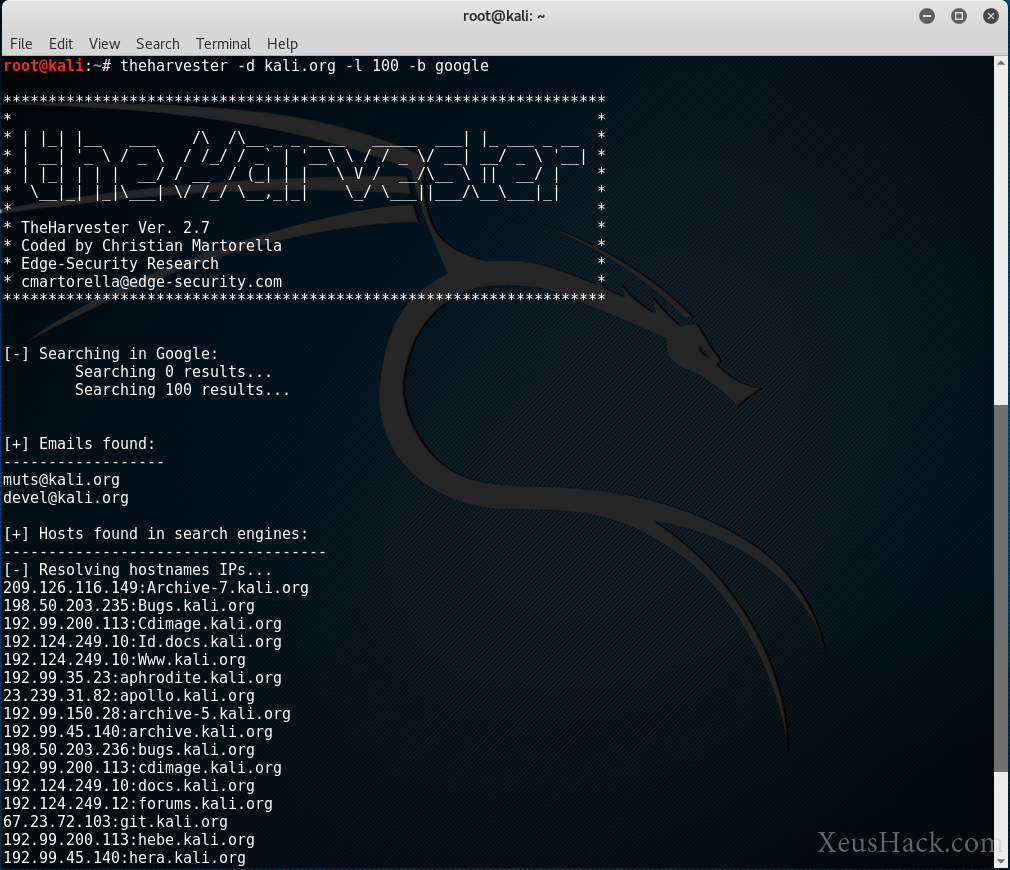Open the Terminal menu

(x=223, y=44)
